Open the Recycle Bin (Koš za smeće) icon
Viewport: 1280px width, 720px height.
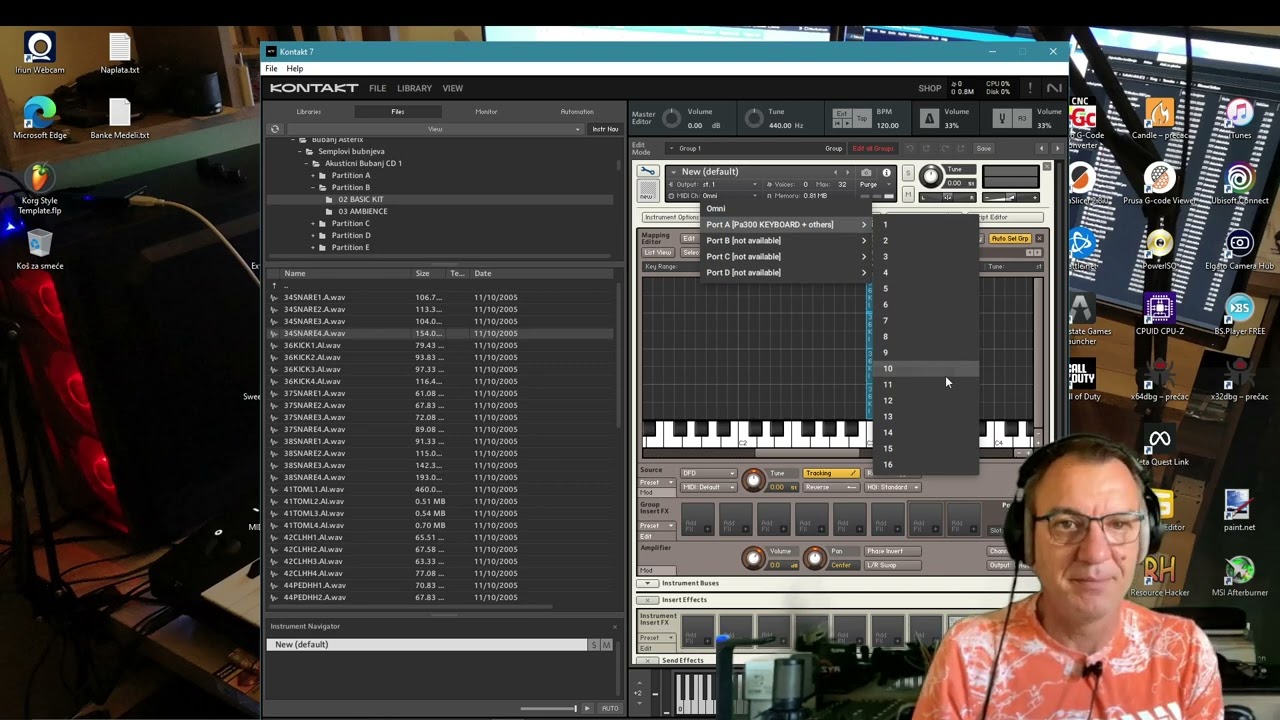[x=39, y=250]
